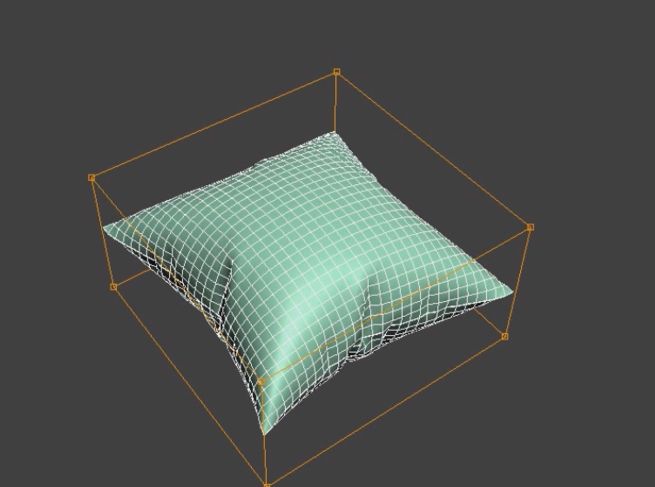This screenshot has width=655, height=487.
Task: Pick the lower-left orange corner handle
Action: tap(113, 287)
